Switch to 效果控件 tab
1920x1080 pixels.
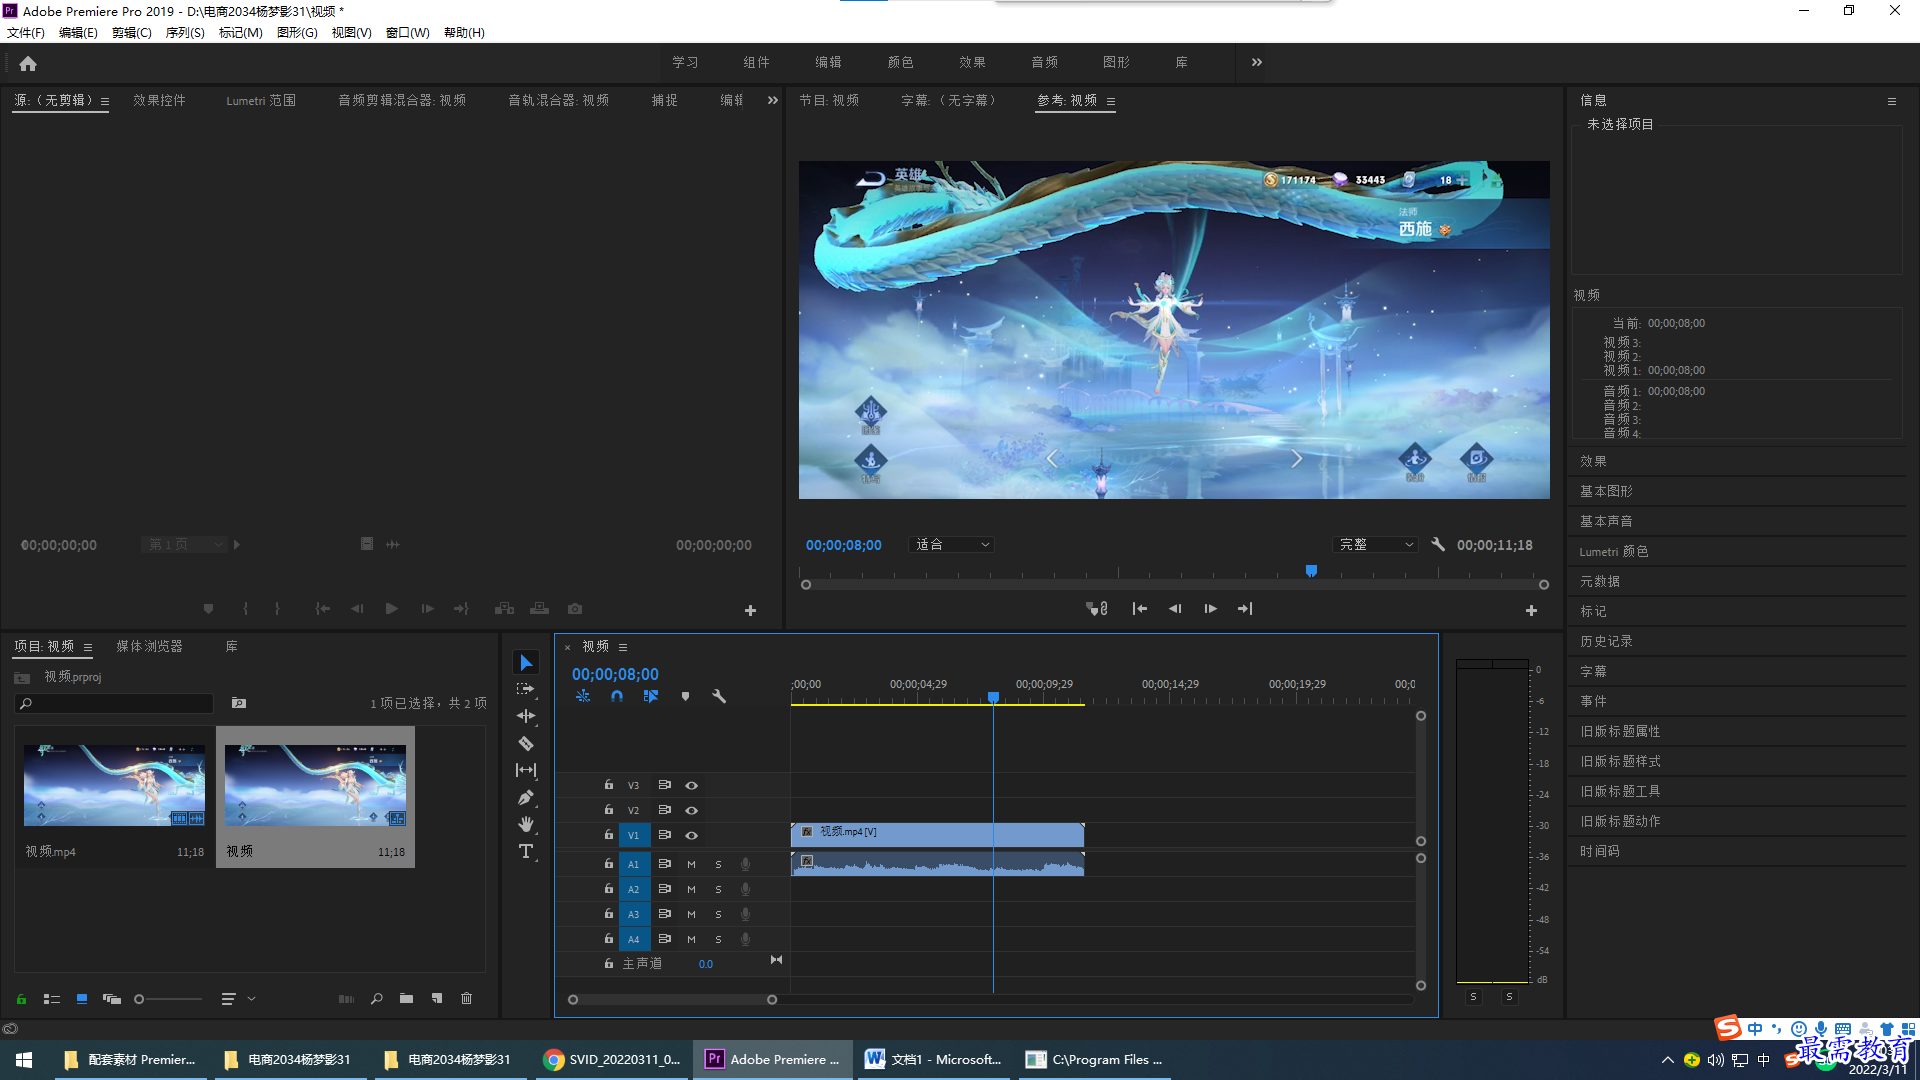click(x=160, y=100)
